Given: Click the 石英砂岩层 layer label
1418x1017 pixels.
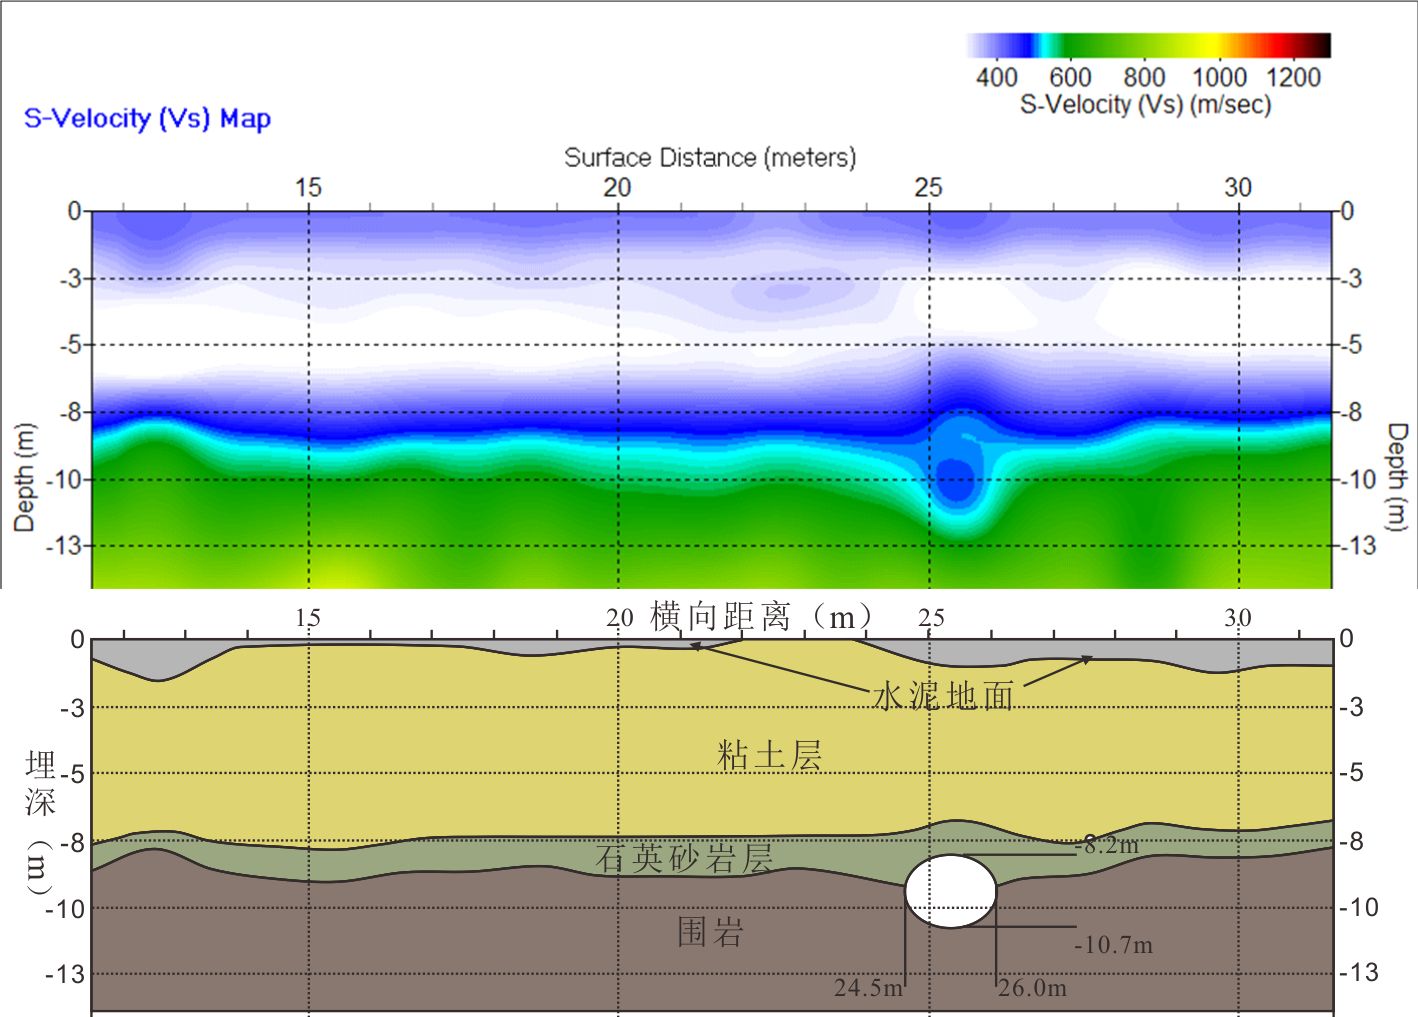Looking at the screenshot, I should tap(684, 858).
